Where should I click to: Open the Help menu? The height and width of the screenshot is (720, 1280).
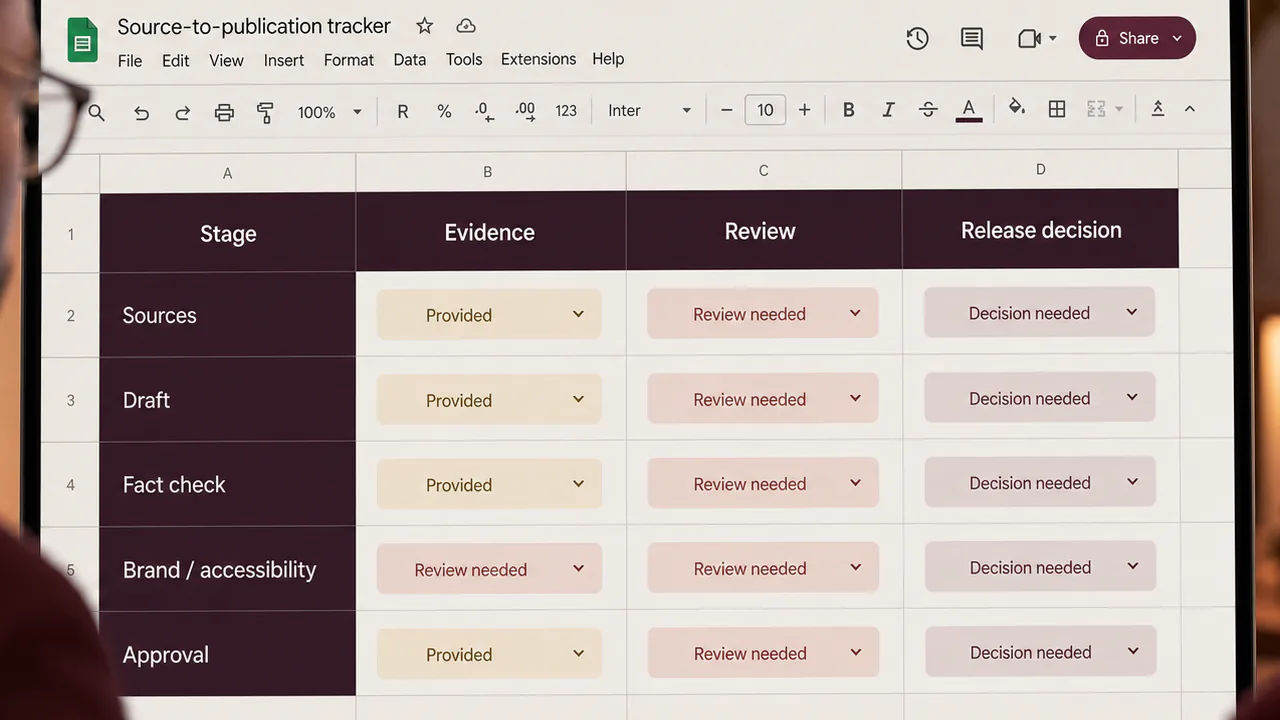(608, 59)
